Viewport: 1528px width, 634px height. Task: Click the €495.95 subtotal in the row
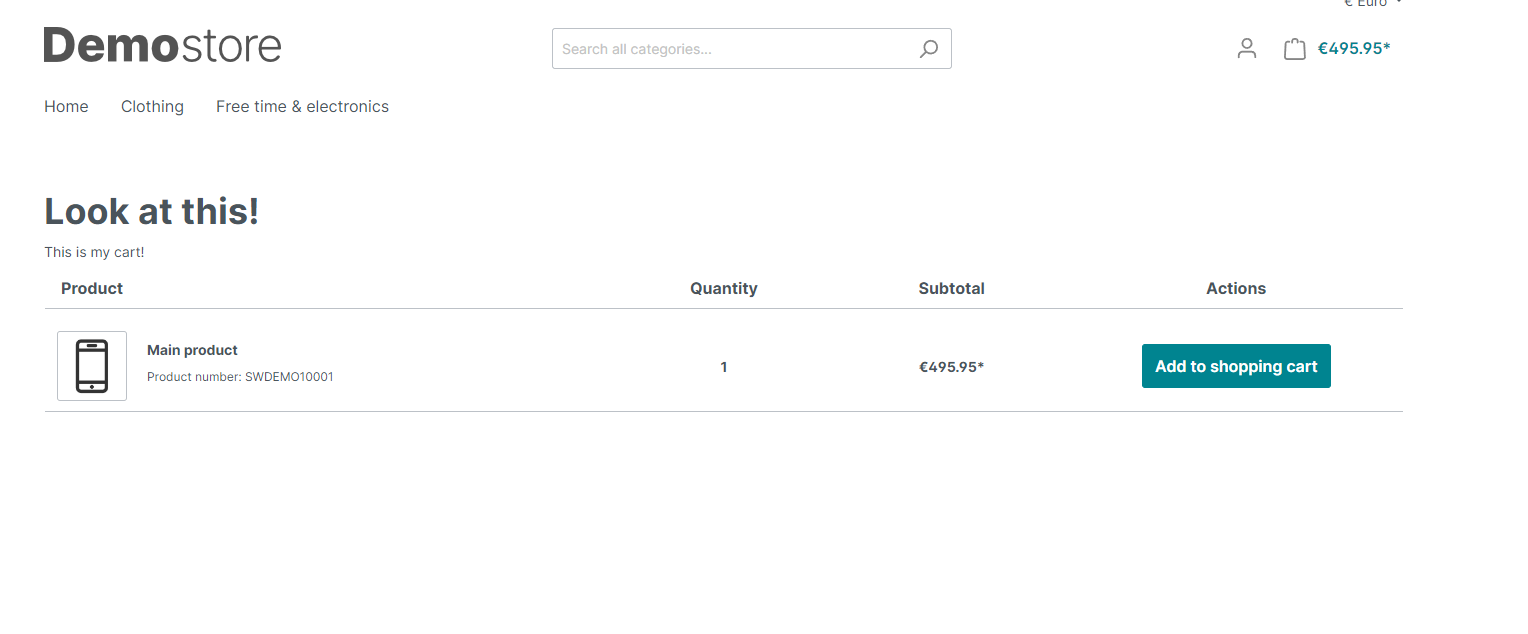pos(952,367)
